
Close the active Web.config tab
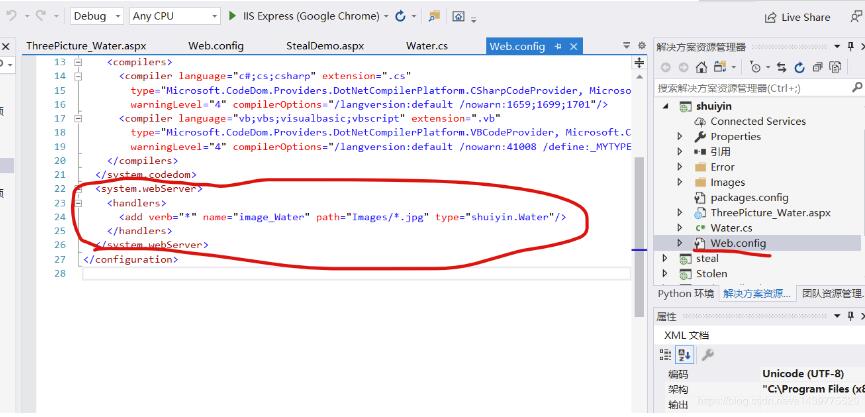[x=574, y=46]
